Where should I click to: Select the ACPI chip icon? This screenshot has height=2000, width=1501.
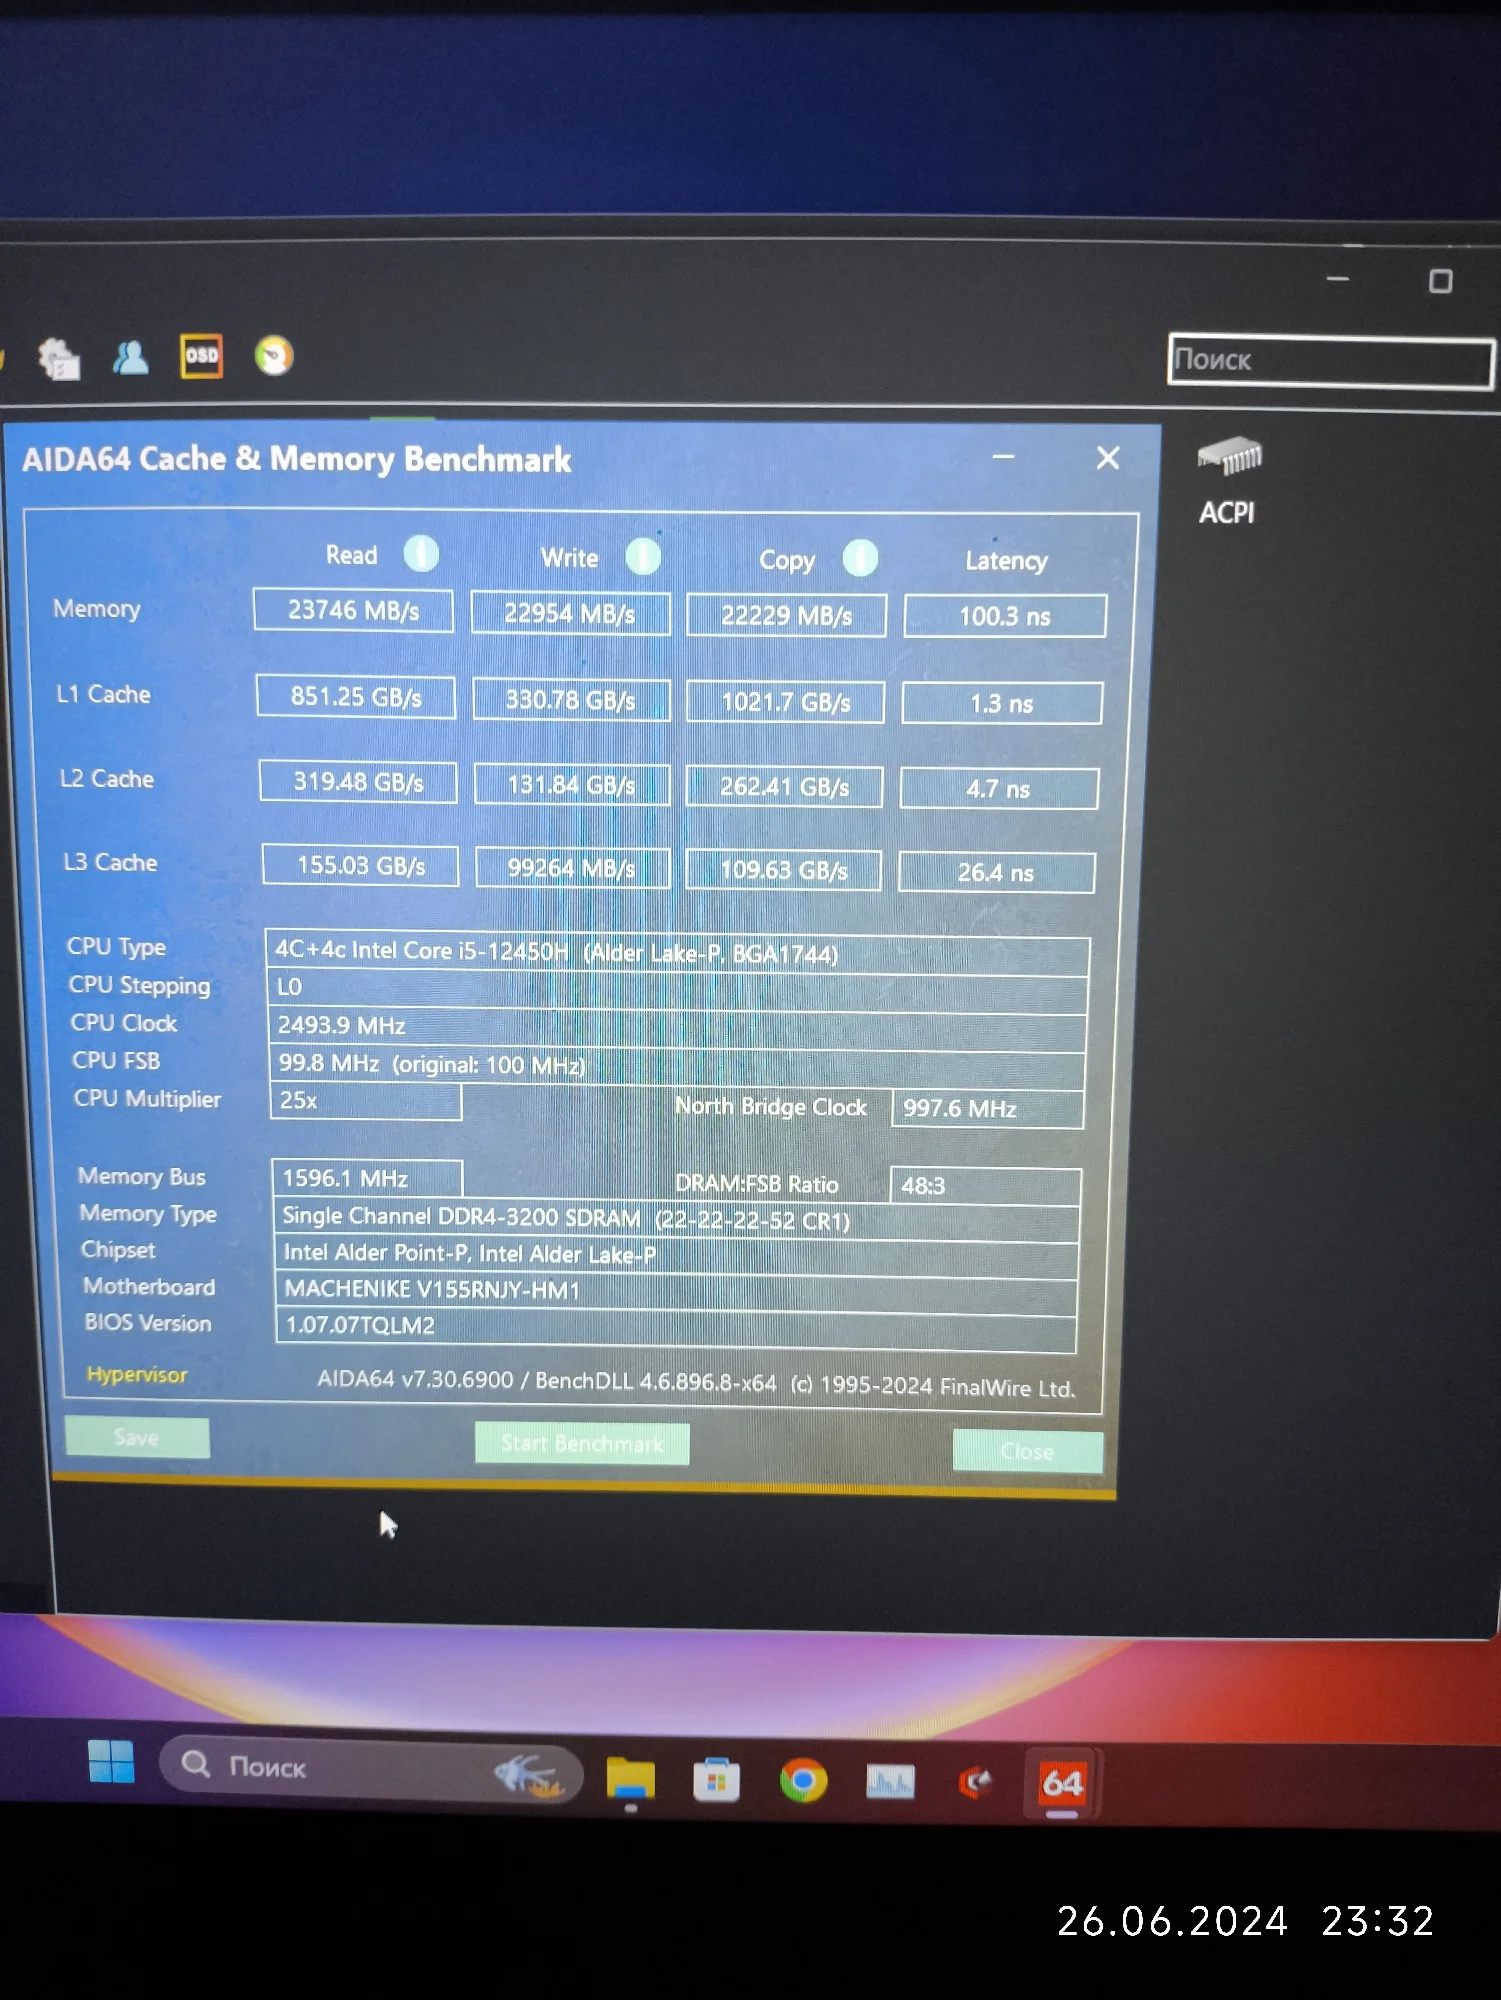pos(1229,457)
